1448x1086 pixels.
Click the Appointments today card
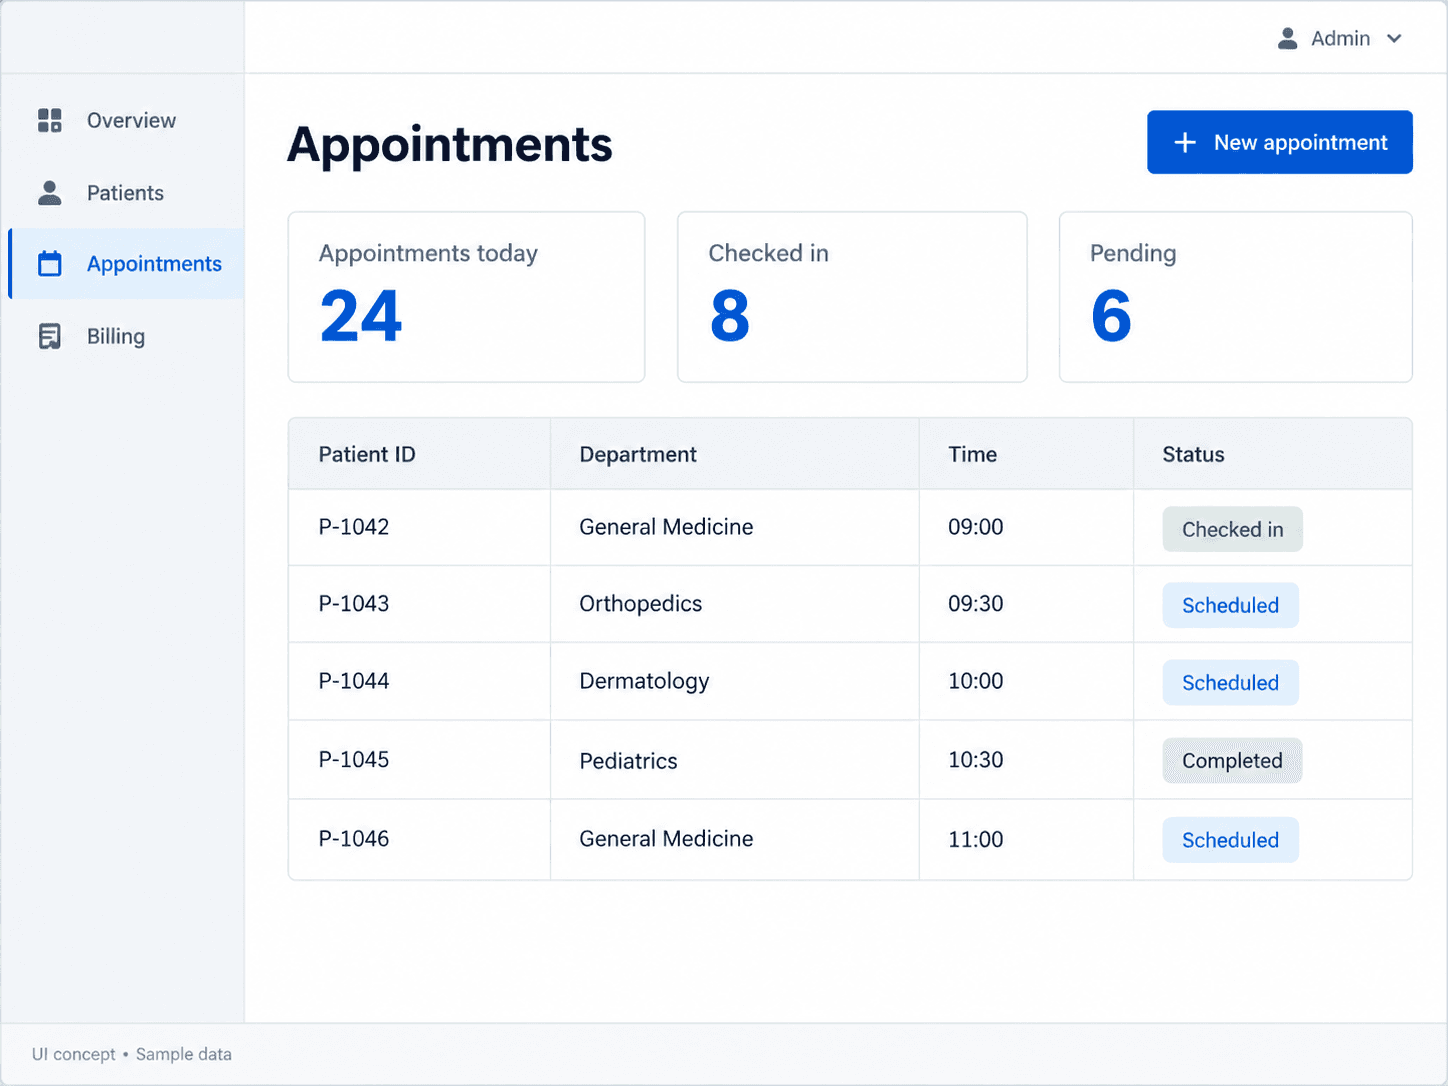[466, 297]
